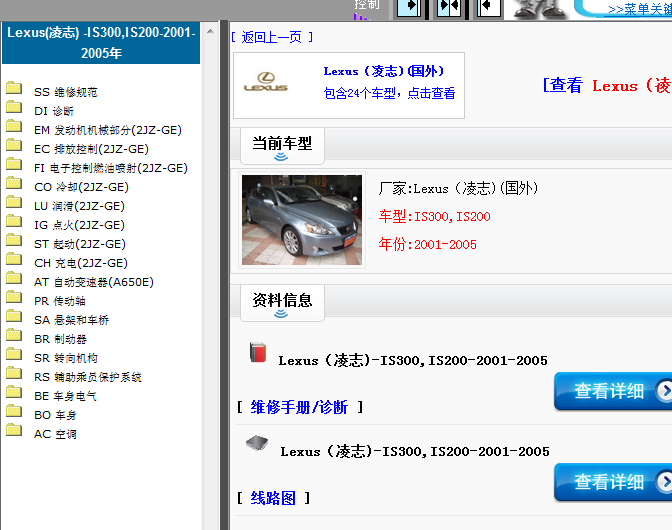Click the folder icon beside EC 排放控制

14,145
